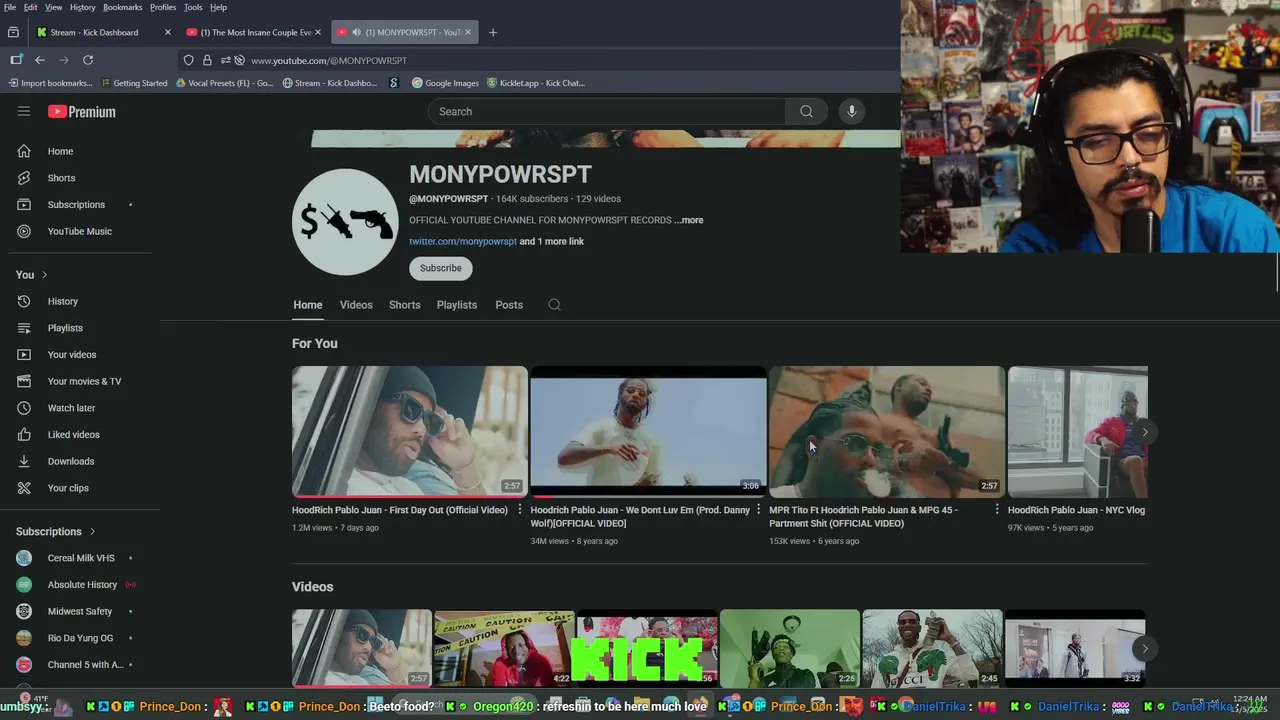Switch to The Most Insane Couple tab
Viewport: 1280px width, 720px height.
pyautogui.click(x=254, y=32)
